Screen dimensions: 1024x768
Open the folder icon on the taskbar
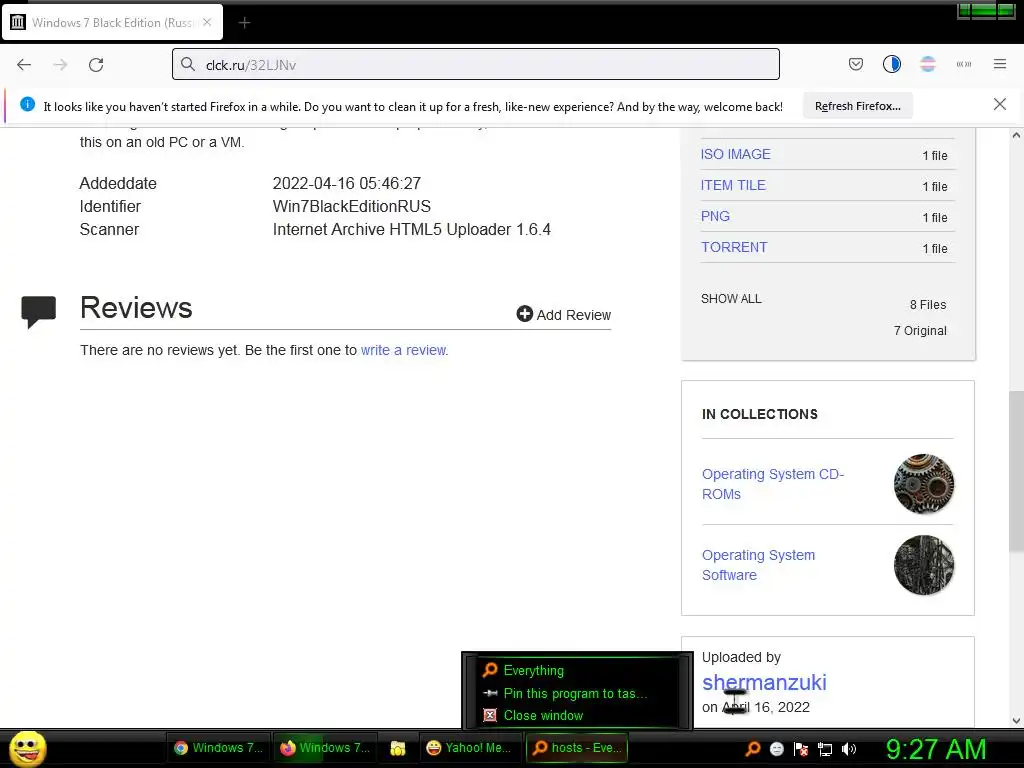point(398,748)
